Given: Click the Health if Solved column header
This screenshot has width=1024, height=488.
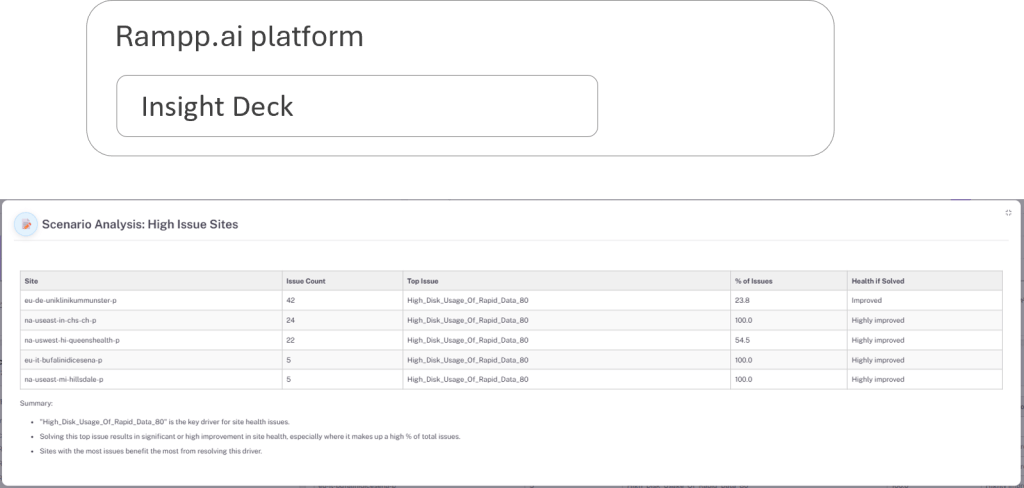Looking at the screenshot, I should point(879,280).
